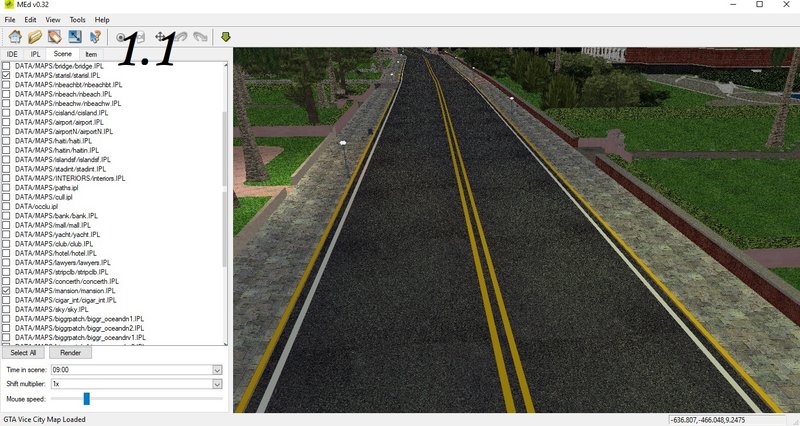Select the Scene tab
The image size is (800, 426).
(x=62, y=54)
